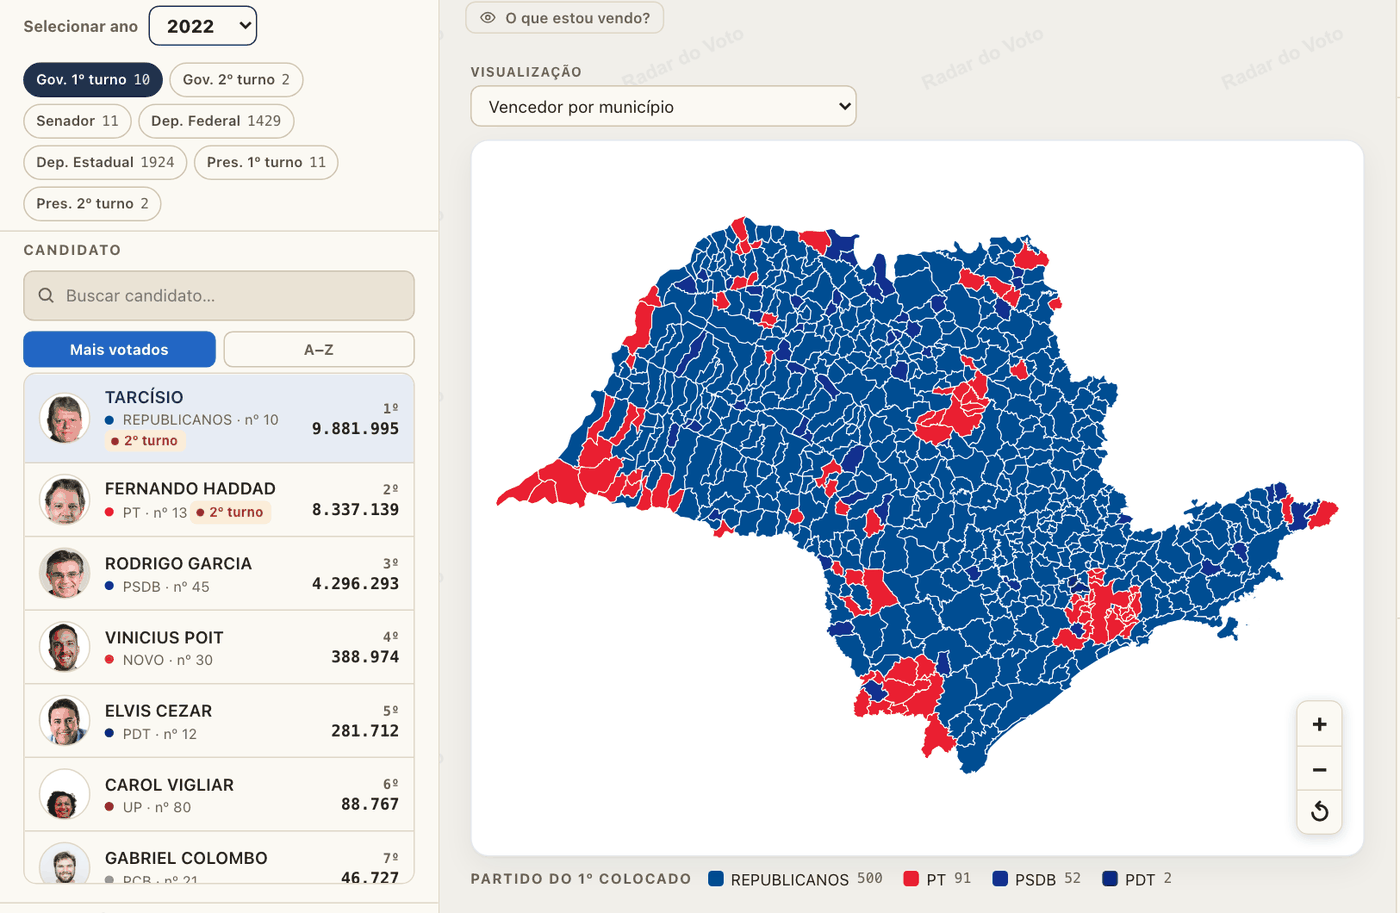Reset the map view

[1319, 811]
